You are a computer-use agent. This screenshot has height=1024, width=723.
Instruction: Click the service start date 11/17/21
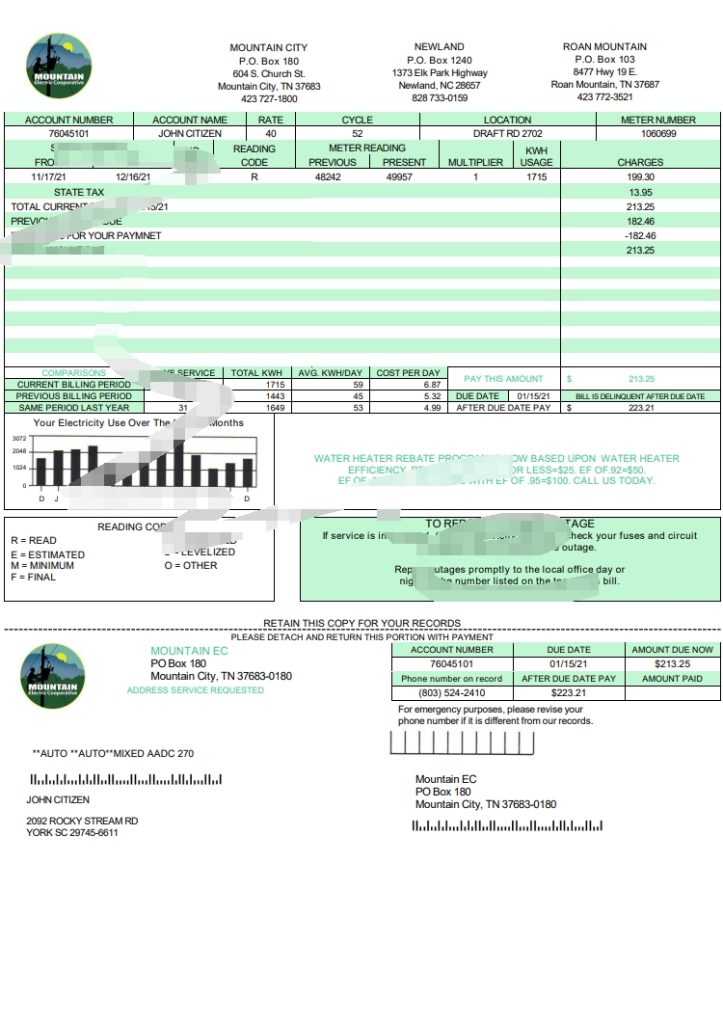click(x=48, y=177)
